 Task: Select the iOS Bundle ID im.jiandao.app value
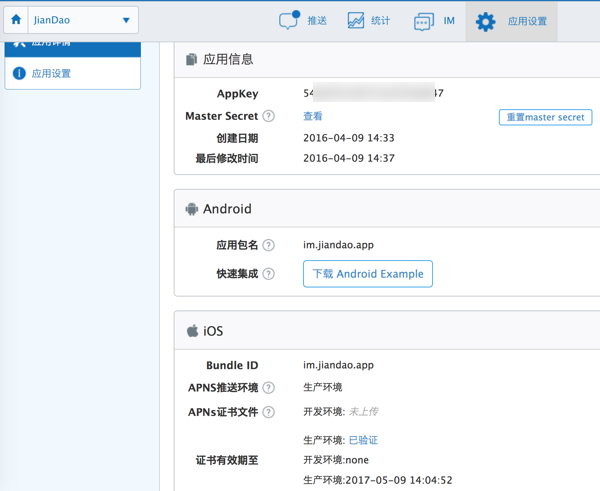point(338,365)
